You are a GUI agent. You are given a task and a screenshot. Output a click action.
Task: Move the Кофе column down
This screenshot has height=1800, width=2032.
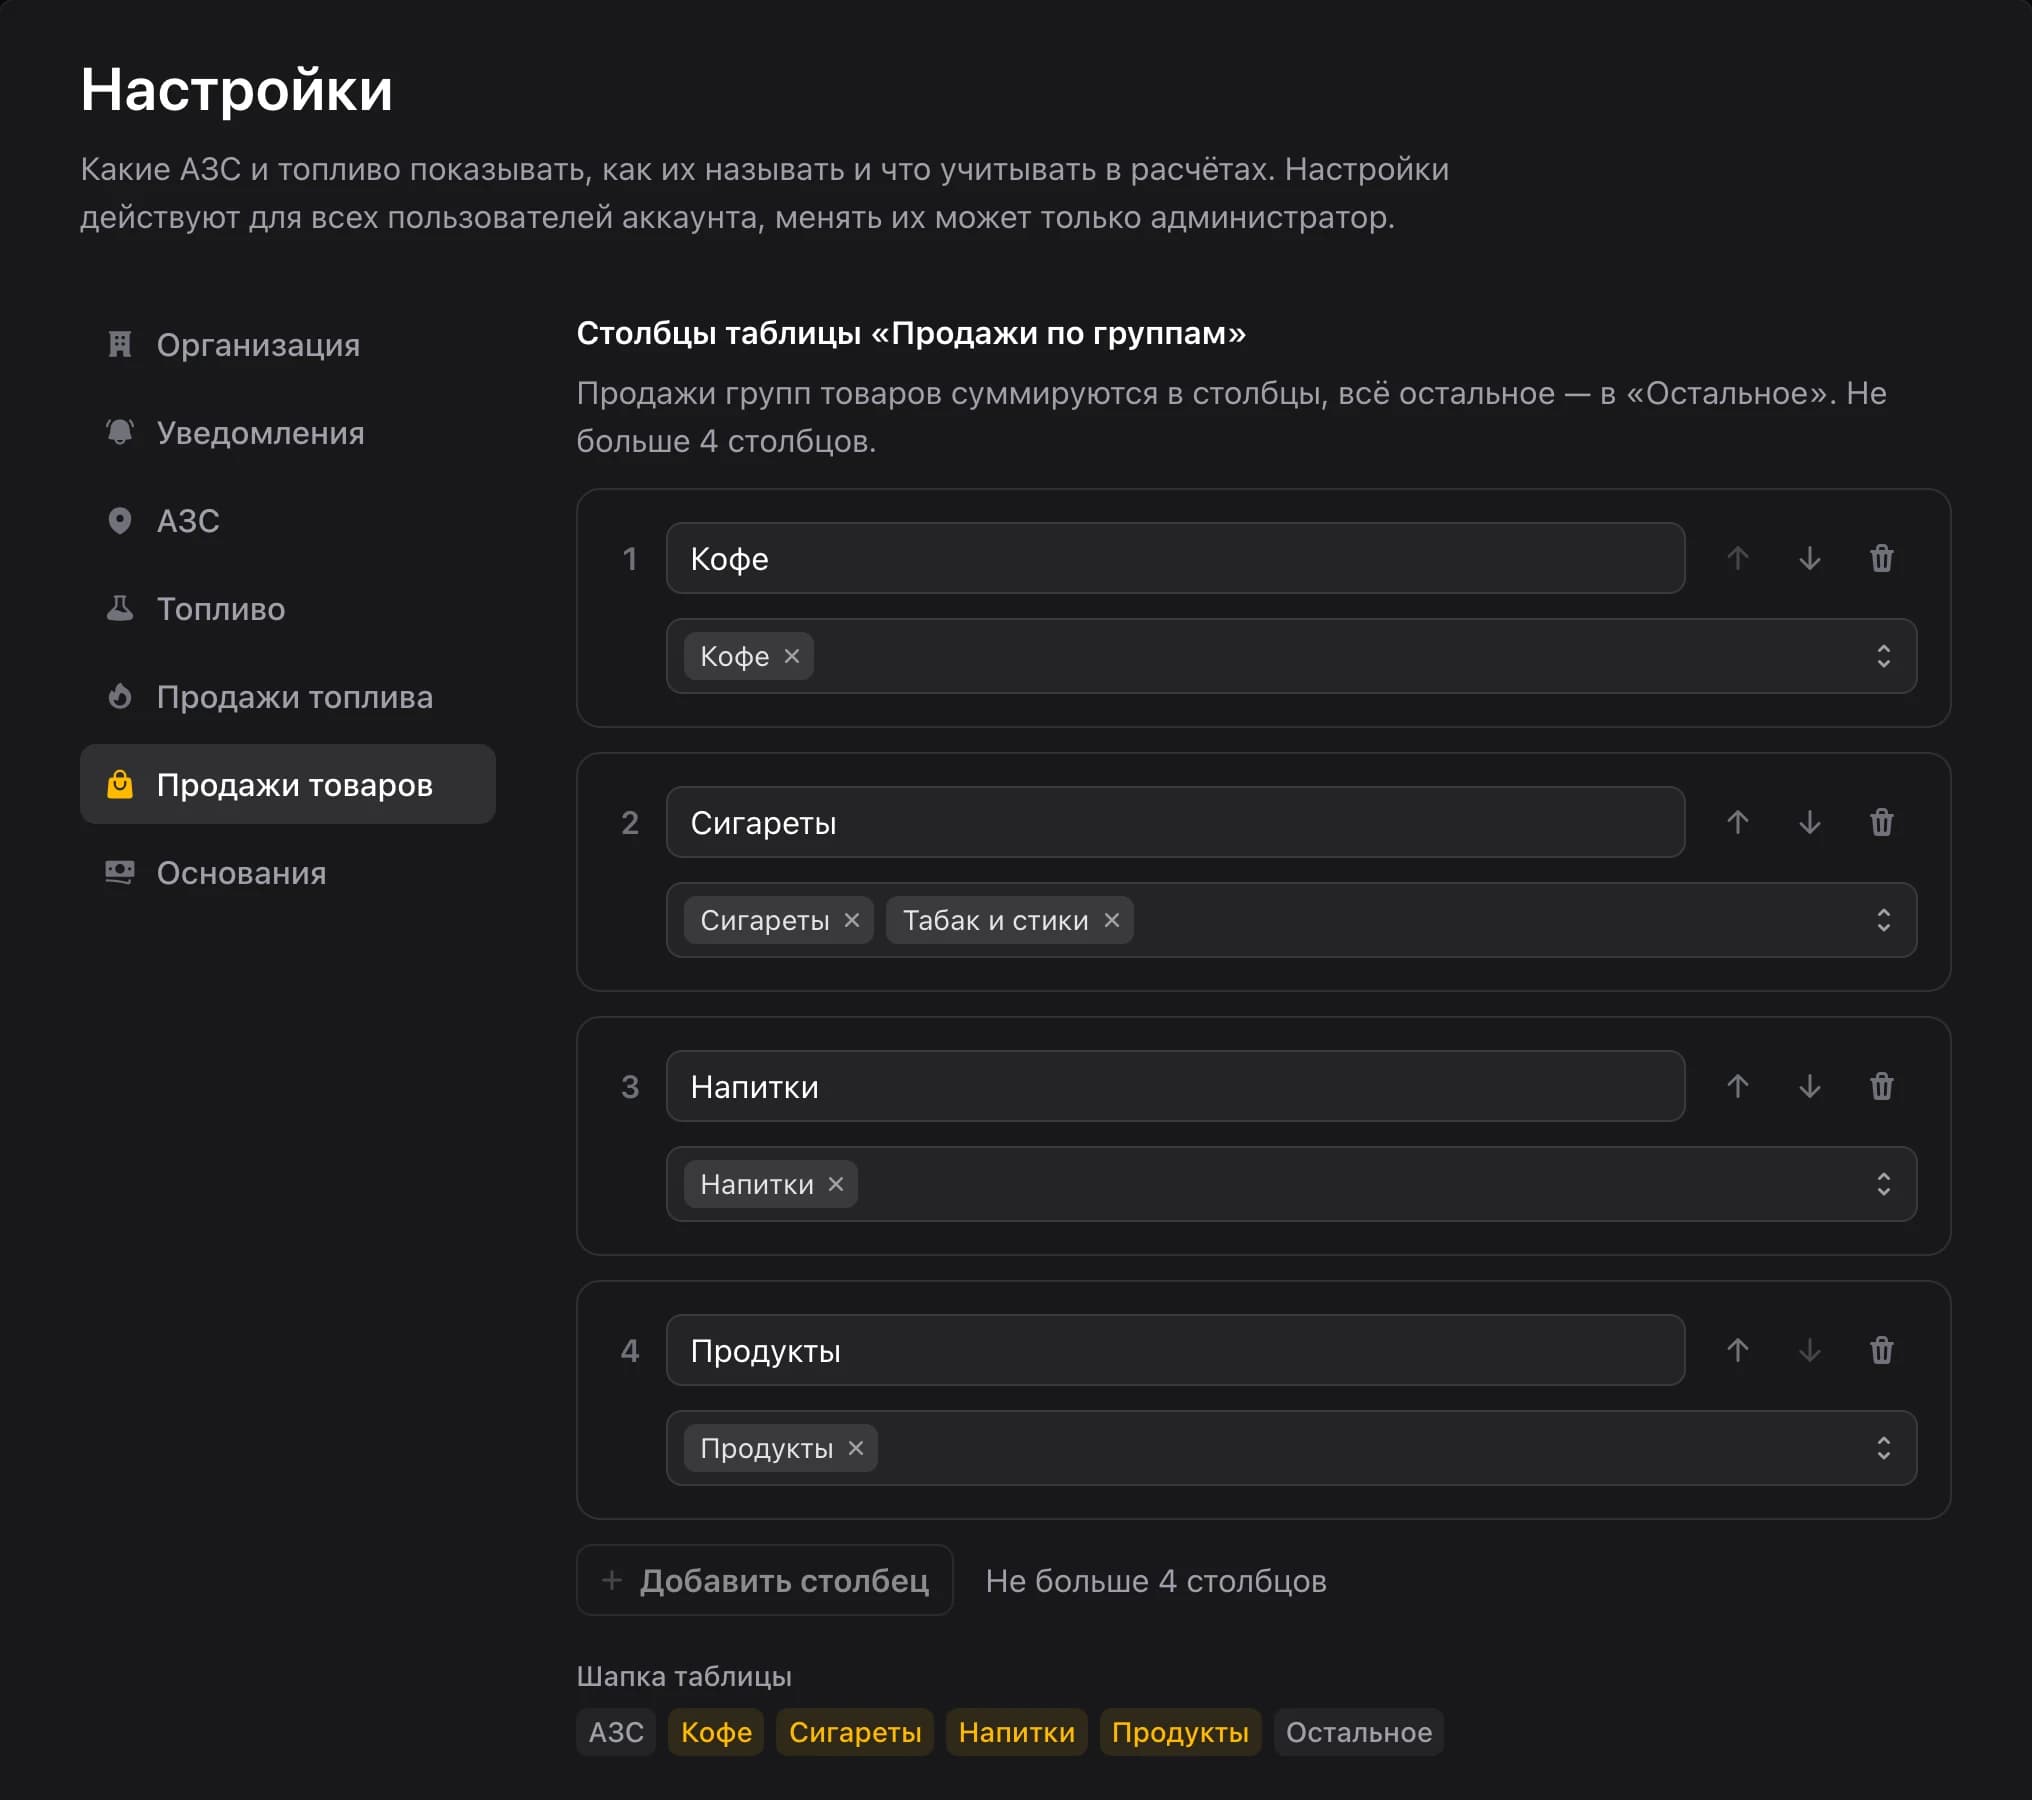[1809, 558]
